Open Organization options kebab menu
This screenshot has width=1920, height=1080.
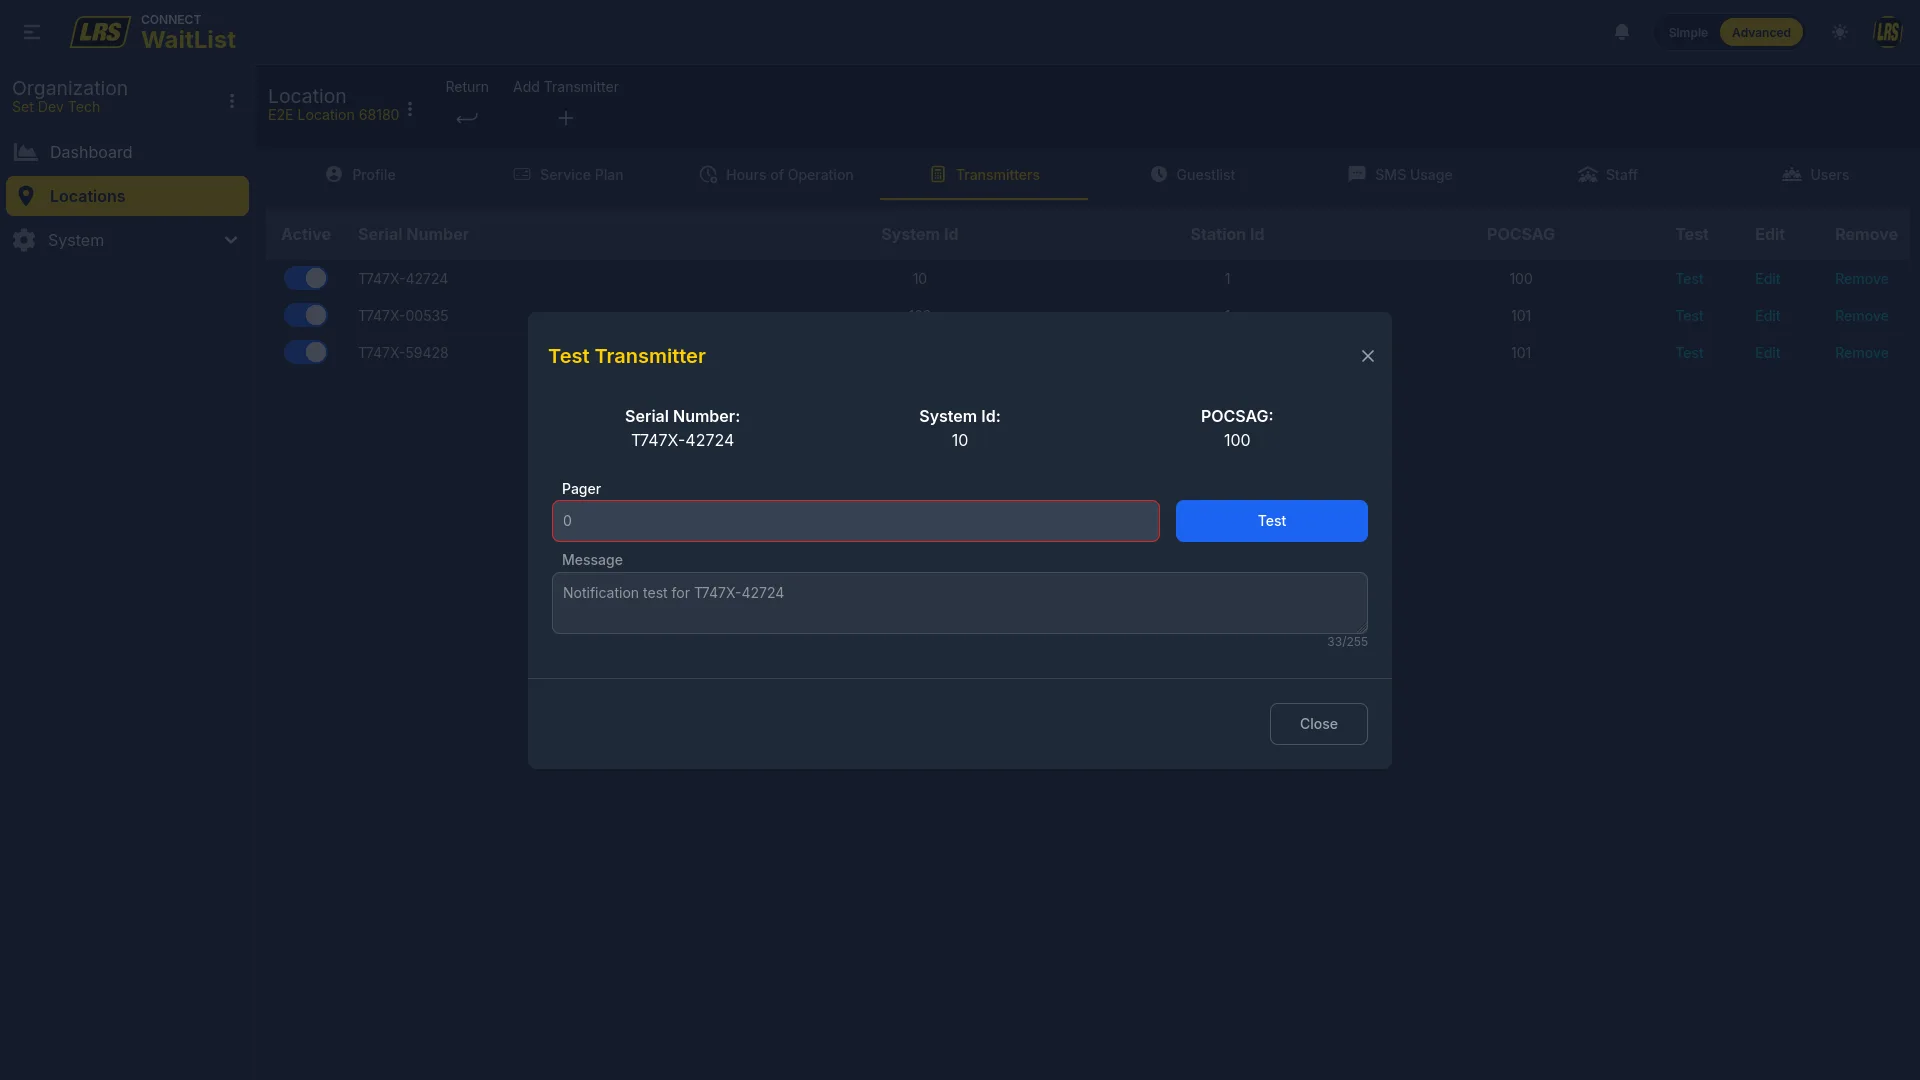[x=232, y=101]
